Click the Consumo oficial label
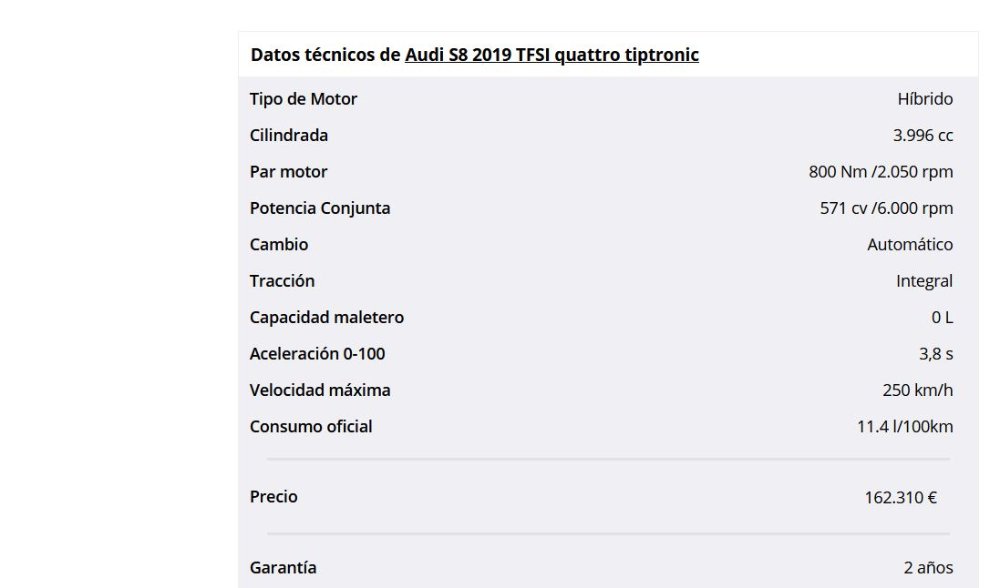This screenshot has width=1000, height=588. coord(311,426)
